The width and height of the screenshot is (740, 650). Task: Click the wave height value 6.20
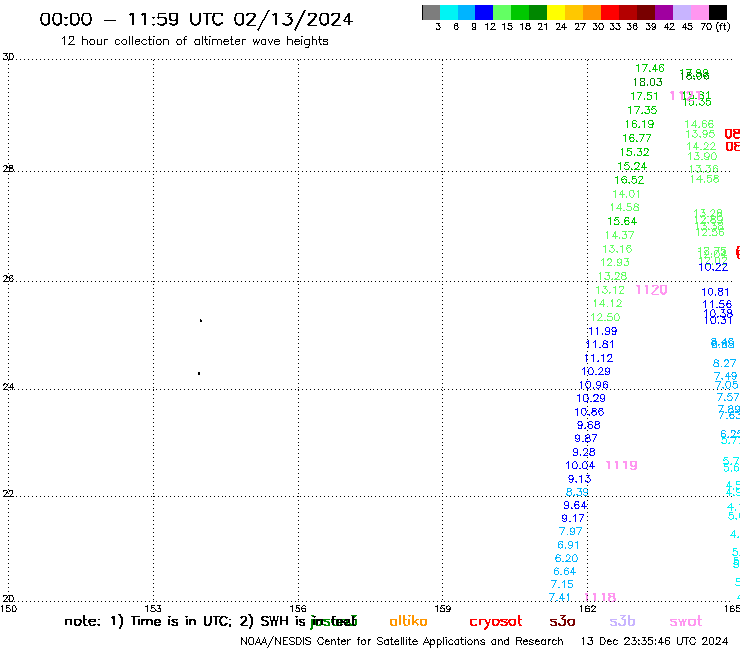point(566,558)
